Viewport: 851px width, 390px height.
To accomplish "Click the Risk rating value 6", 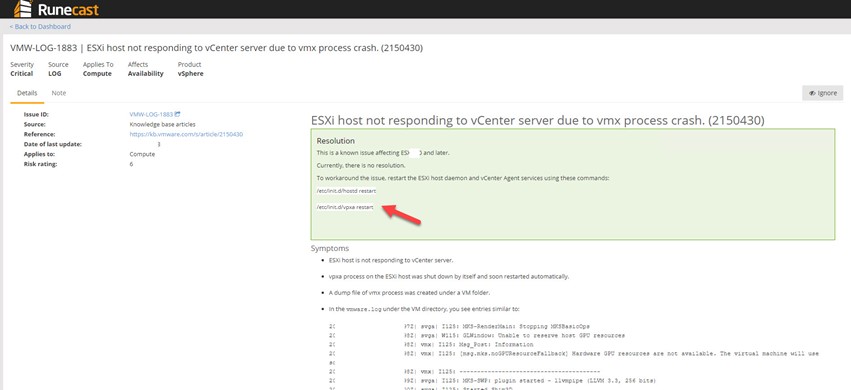I will [x=131, y=164].
